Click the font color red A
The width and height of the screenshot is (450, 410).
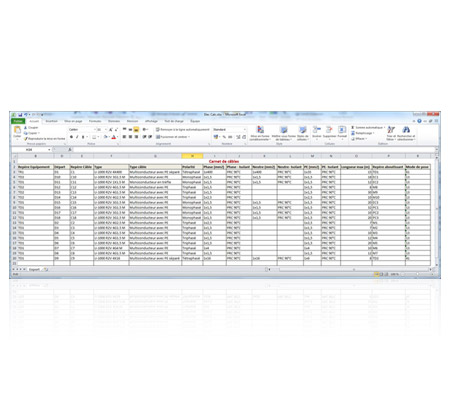coord(114,137)
